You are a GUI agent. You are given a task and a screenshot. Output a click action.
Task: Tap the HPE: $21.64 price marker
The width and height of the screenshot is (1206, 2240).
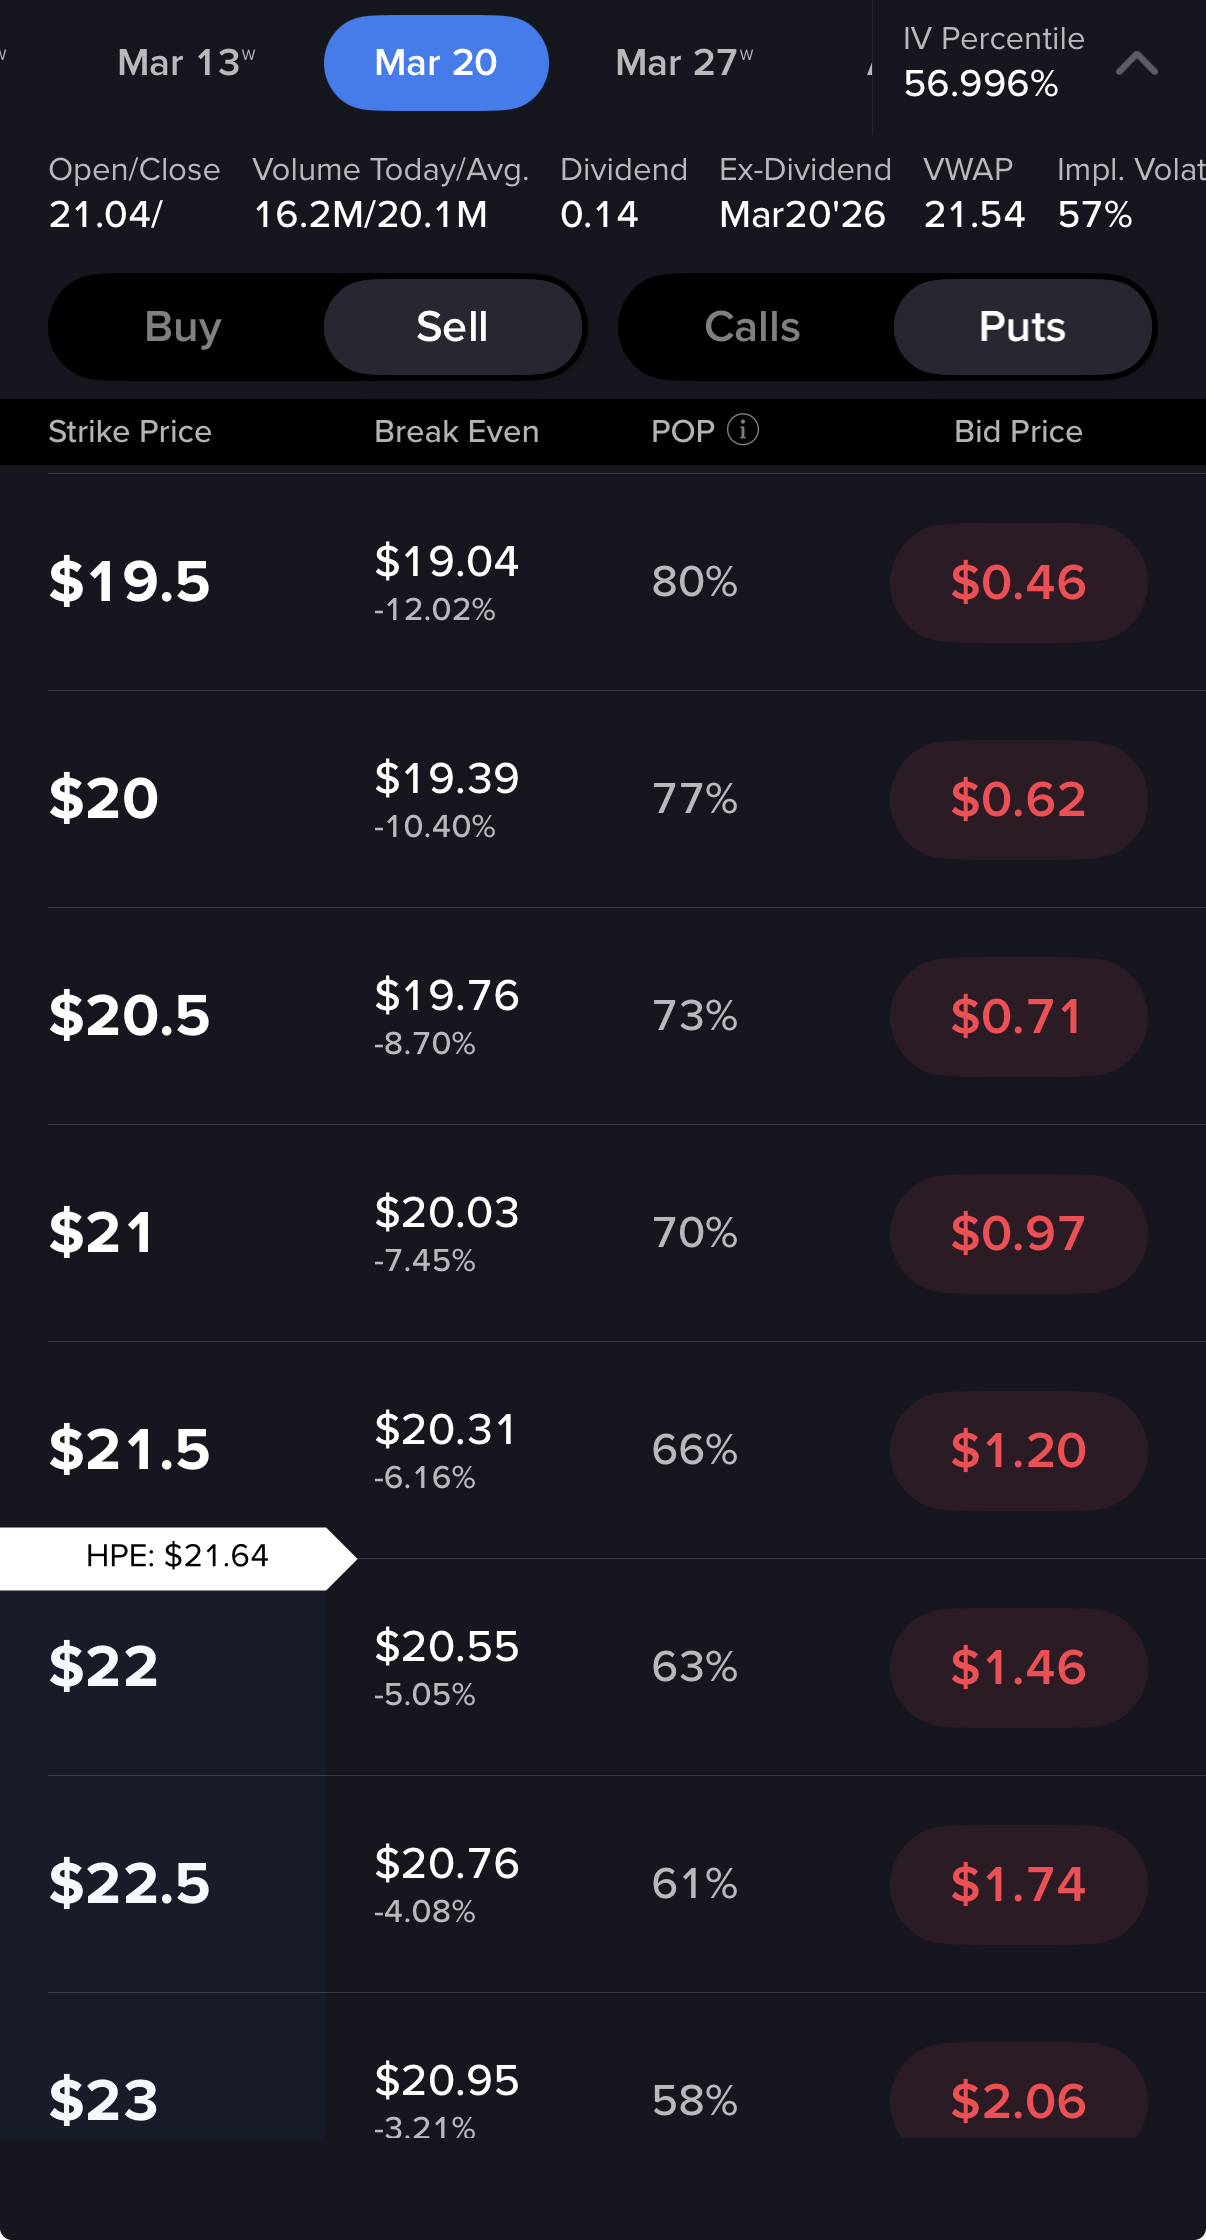point(177,1556)
